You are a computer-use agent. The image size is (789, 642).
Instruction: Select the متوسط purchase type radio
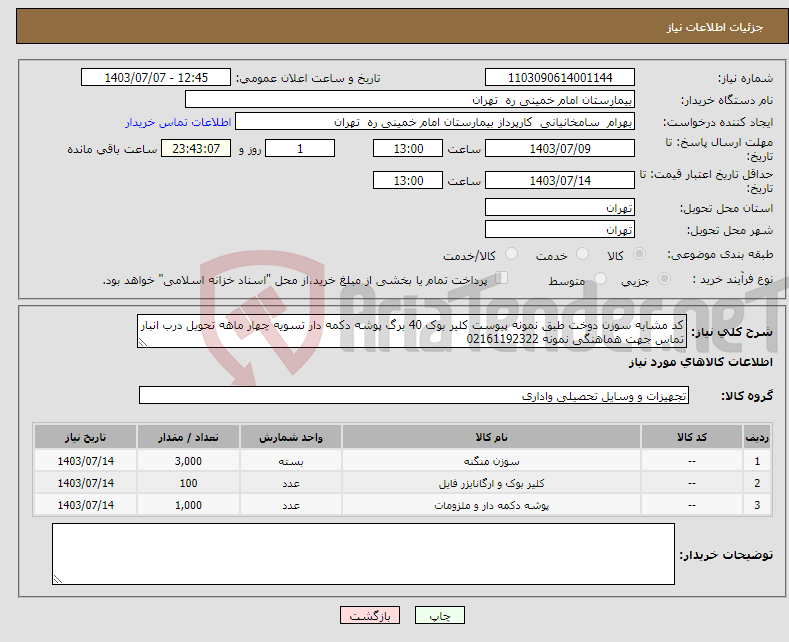(600, 279)
